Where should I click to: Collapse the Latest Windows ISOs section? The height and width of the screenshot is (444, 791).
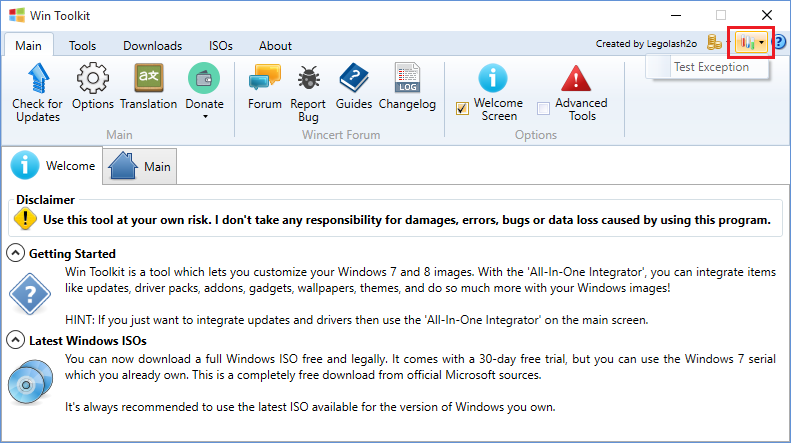[16, 340]
